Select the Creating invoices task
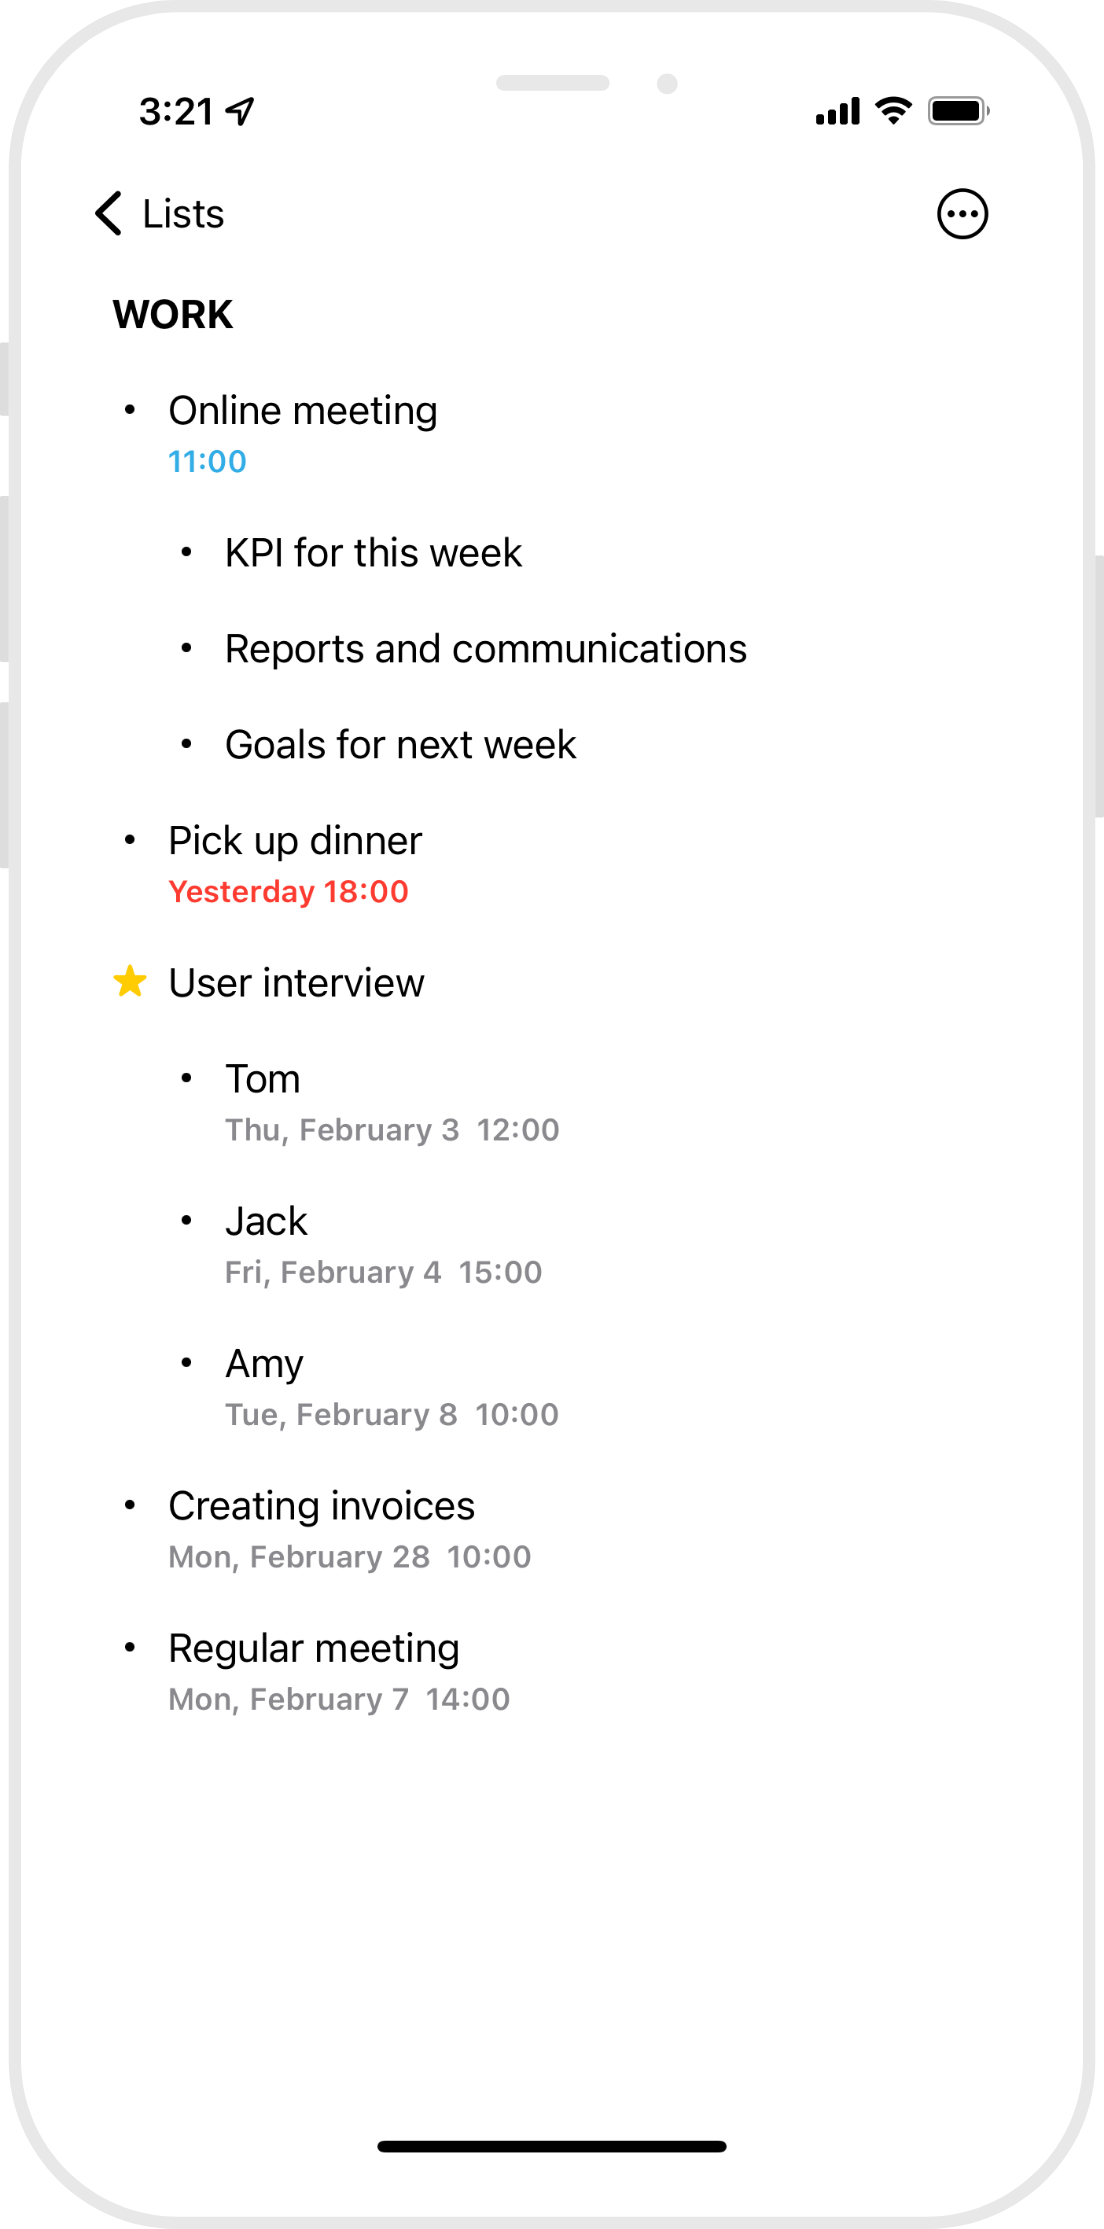This screenshot has width=1104, height=2229. click(x=321, y=1506)
